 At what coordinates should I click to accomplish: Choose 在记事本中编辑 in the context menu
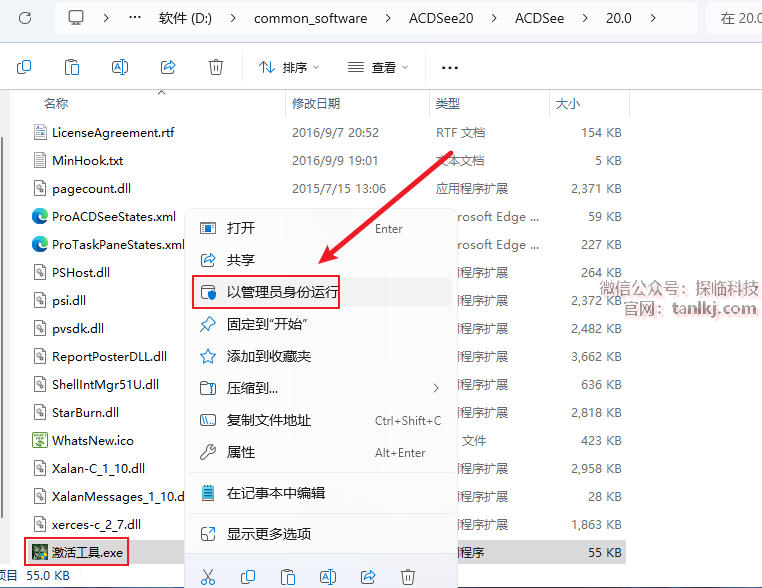[321, 493]
